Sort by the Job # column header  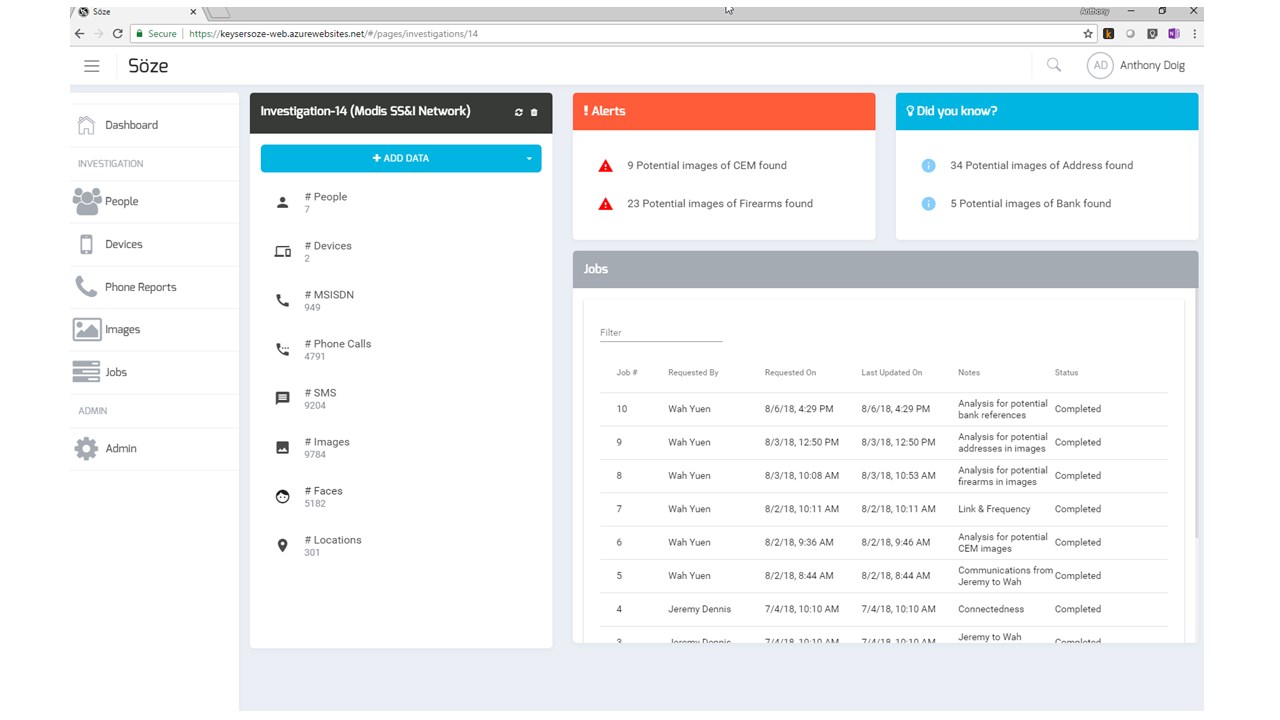(x=627, y=373)
